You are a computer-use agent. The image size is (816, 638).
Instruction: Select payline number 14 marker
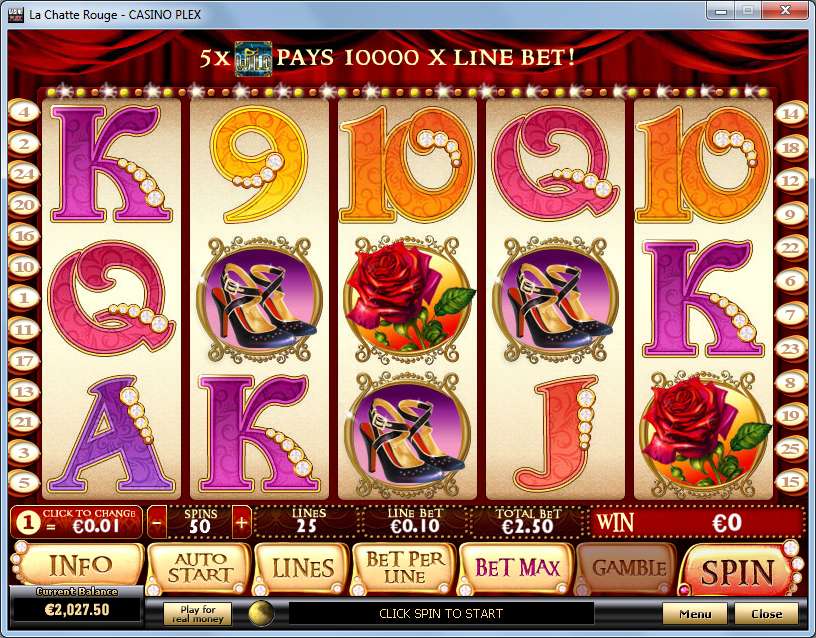coord(790,114)
